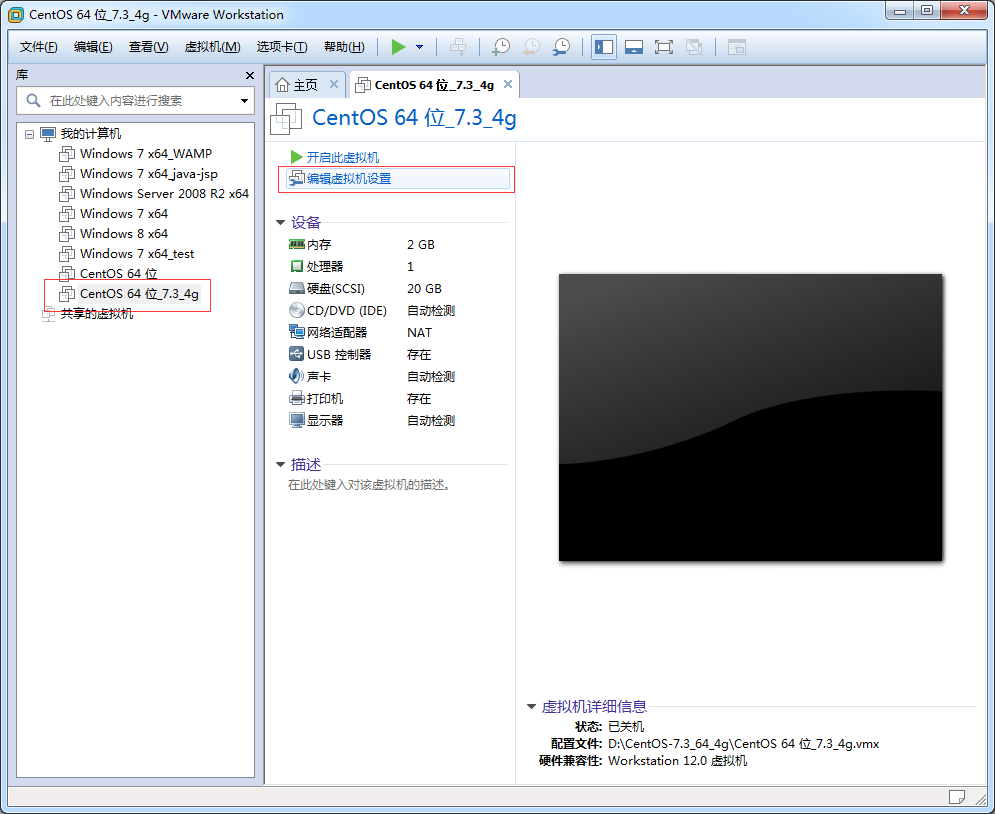
Task: Open the 编辑(E) menu
Action: point(93,47)
